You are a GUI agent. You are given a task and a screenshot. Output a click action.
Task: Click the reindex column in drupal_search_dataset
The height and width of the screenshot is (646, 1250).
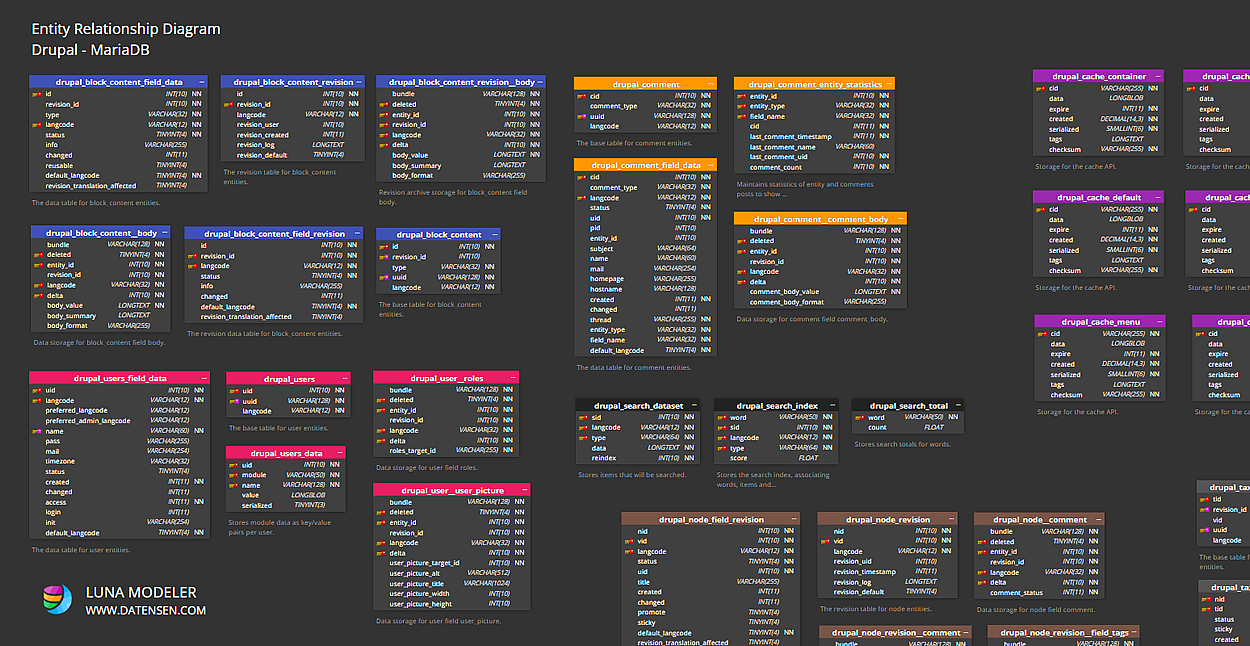pyautogui.click(x=640, y=459)
